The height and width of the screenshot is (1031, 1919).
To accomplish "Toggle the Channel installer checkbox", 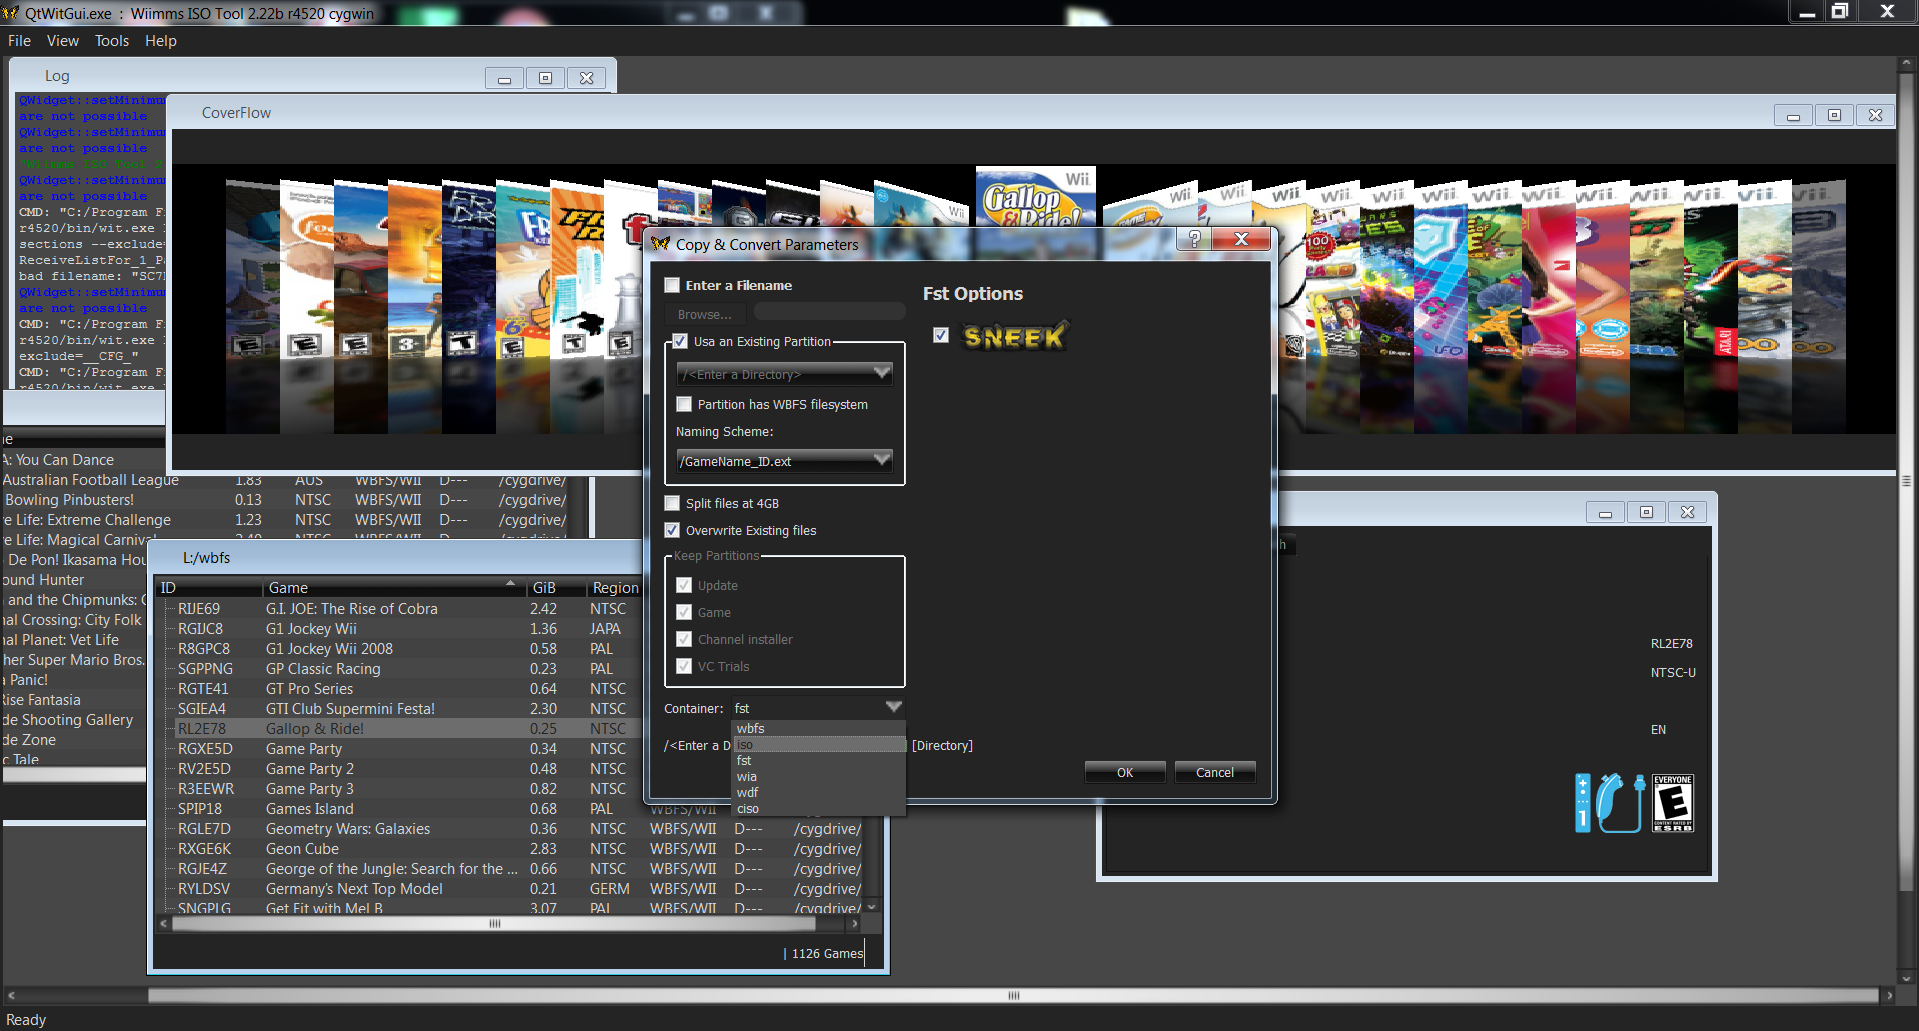I will (x=684, y=639).
